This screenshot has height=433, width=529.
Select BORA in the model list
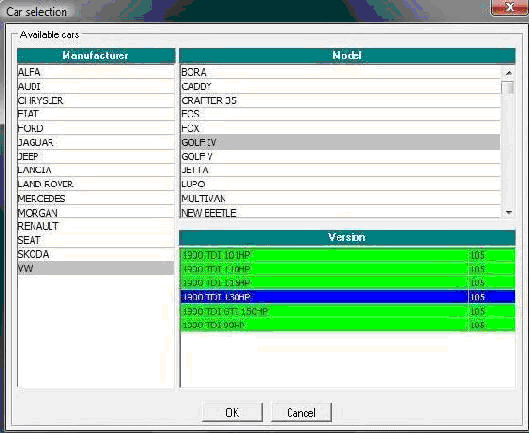tap(340, 72)
